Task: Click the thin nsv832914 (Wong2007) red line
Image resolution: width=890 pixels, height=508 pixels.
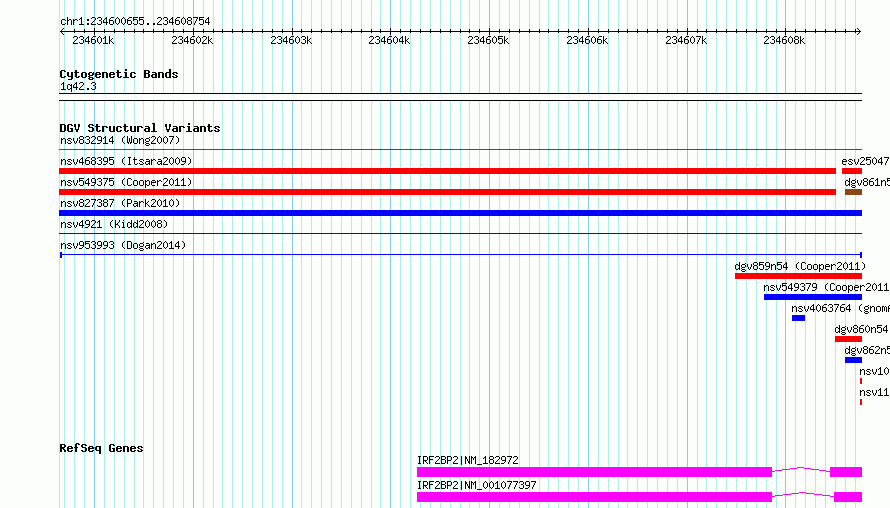Action: tap(460, 149)
